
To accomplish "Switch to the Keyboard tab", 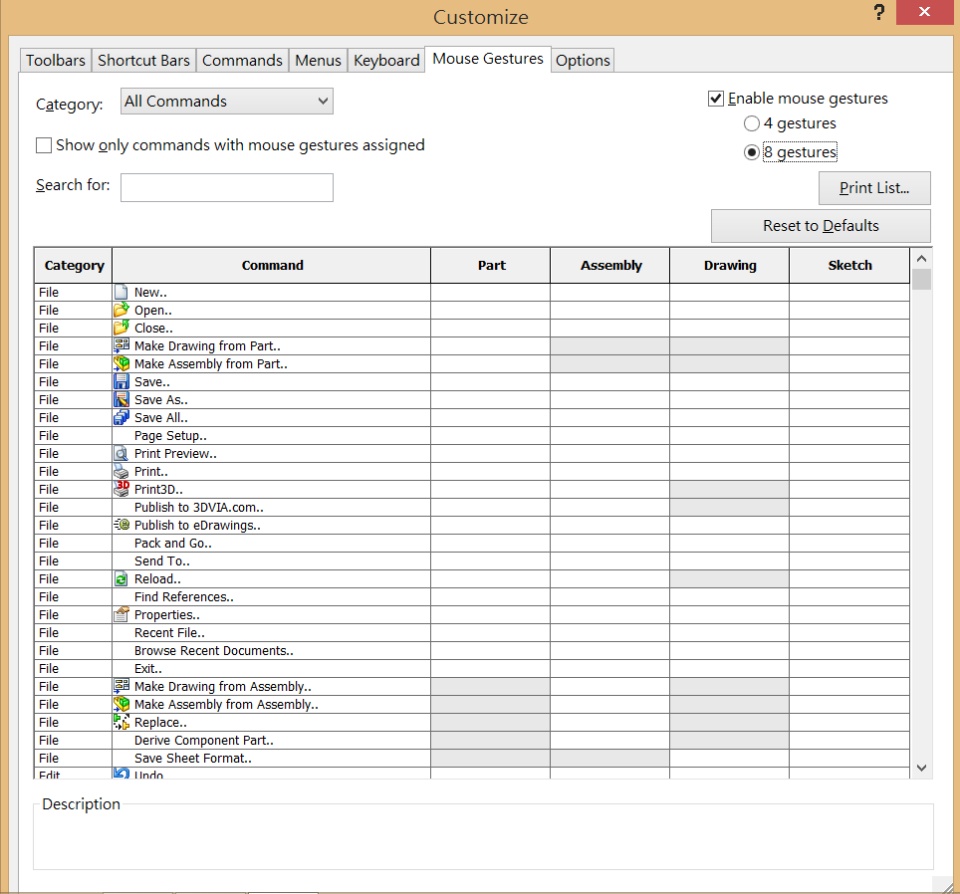I will [x=386, y=60].
